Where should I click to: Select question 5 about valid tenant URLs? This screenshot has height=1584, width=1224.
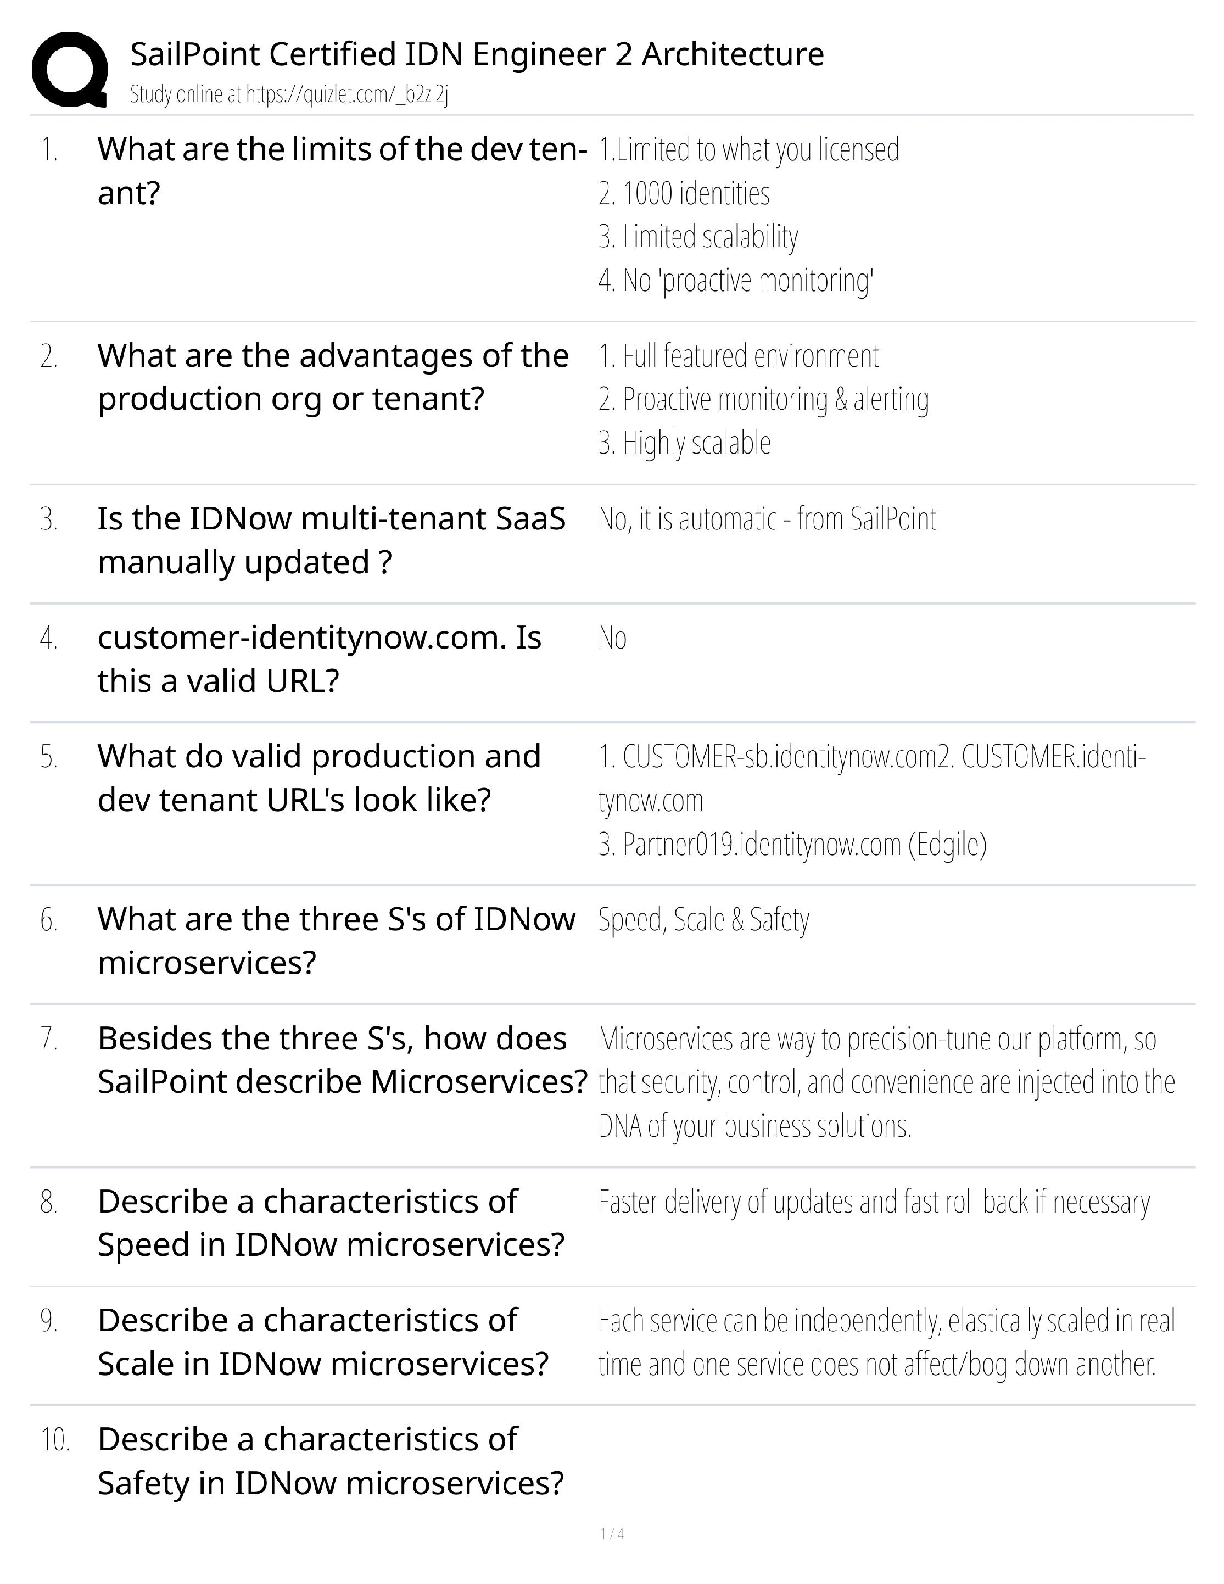coord(319,778)
